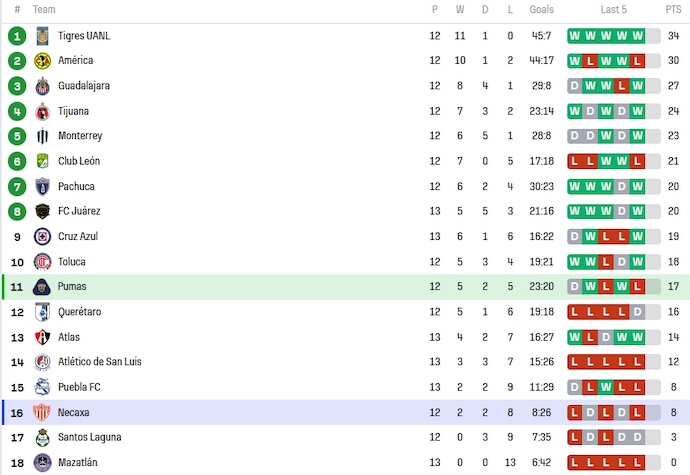Open Atlético de San Luis team page
Image resolution: width=690 pixels, height=475 pixels.
(x=99, y=362)
